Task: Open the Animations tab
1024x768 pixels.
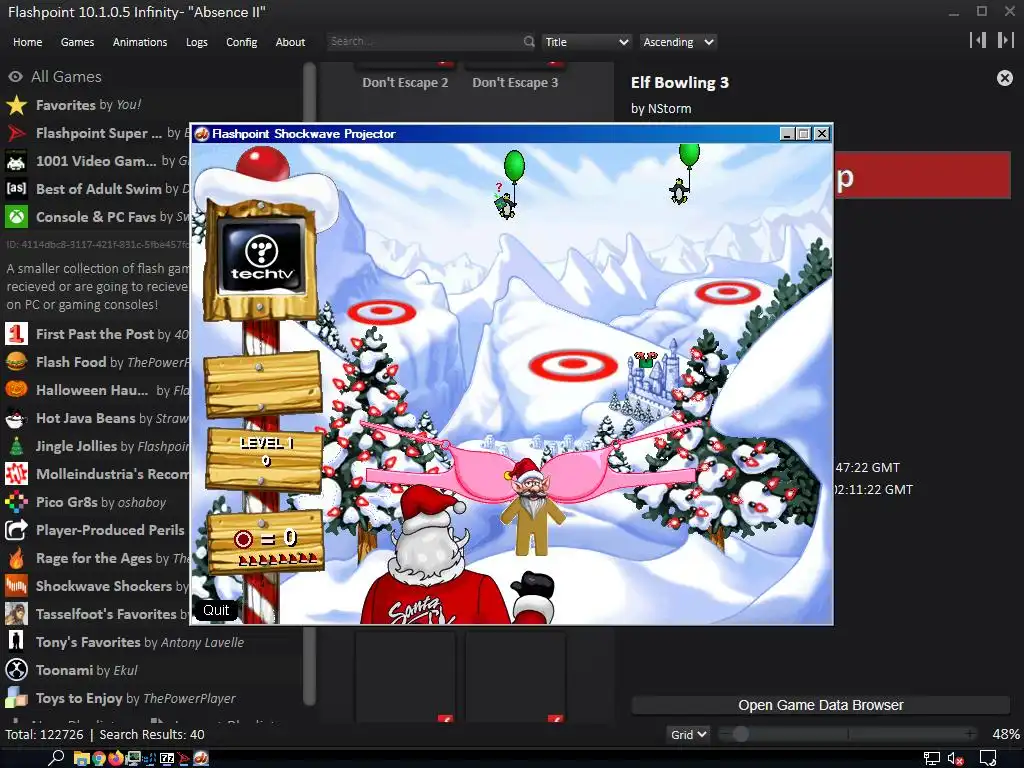Action: pos(140,42)
